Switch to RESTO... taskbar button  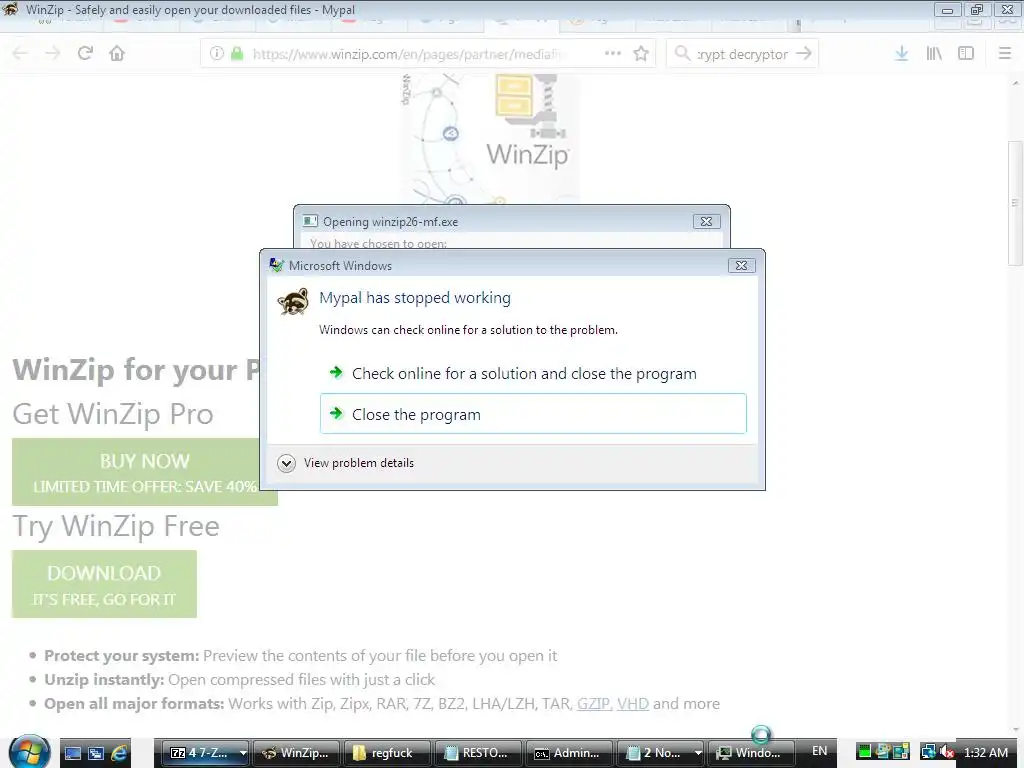(477, 753)
